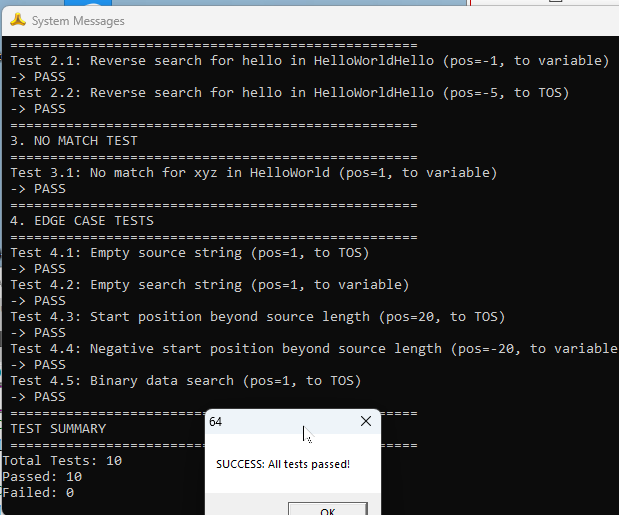619x515 pixels.
Task: Click the System Messages window icon
Action: [x=17, y=20]
